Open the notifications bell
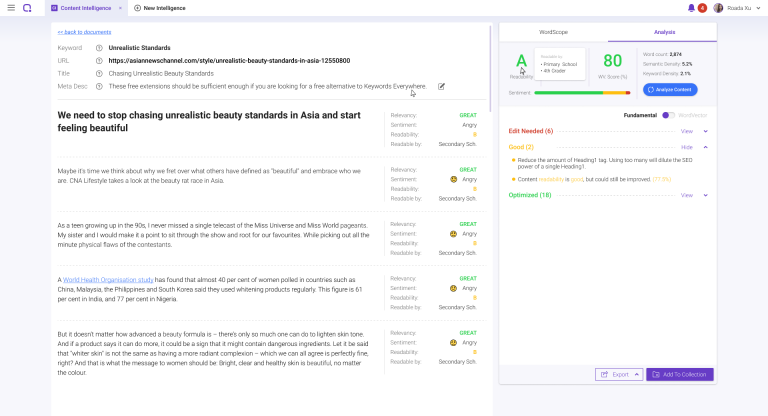This screenshot has height=416, width=768. point(691,8)
